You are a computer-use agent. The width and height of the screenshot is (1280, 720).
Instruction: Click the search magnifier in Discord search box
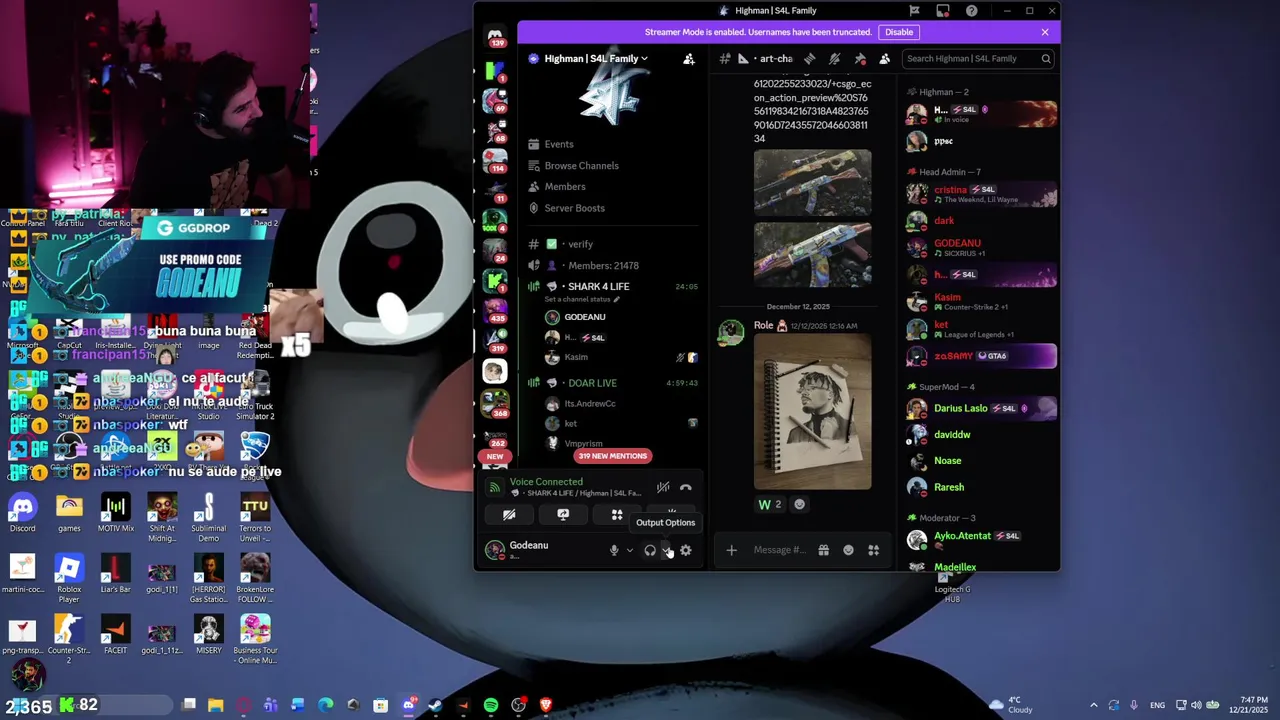click(1046, 59)
